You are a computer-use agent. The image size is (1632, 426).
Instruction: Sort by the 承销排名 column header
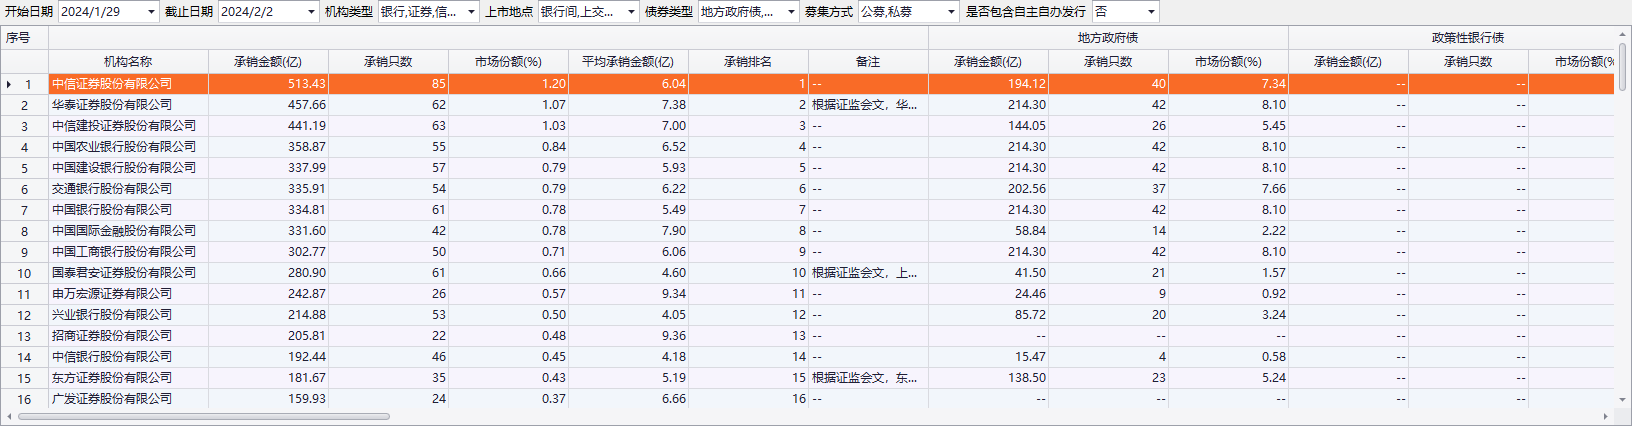click(x=748, y=61)
